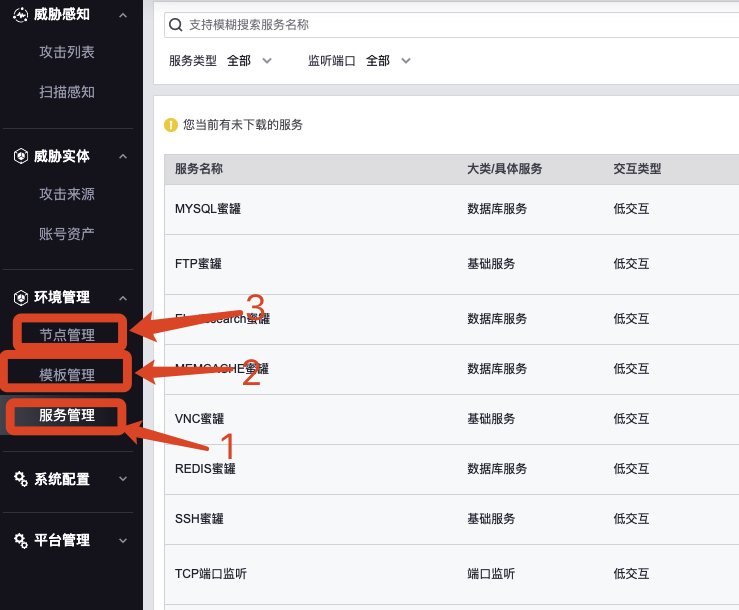Screen dimensions: 739x610
Task: Navigate to 节点管理 page
Action: (67, 335)
